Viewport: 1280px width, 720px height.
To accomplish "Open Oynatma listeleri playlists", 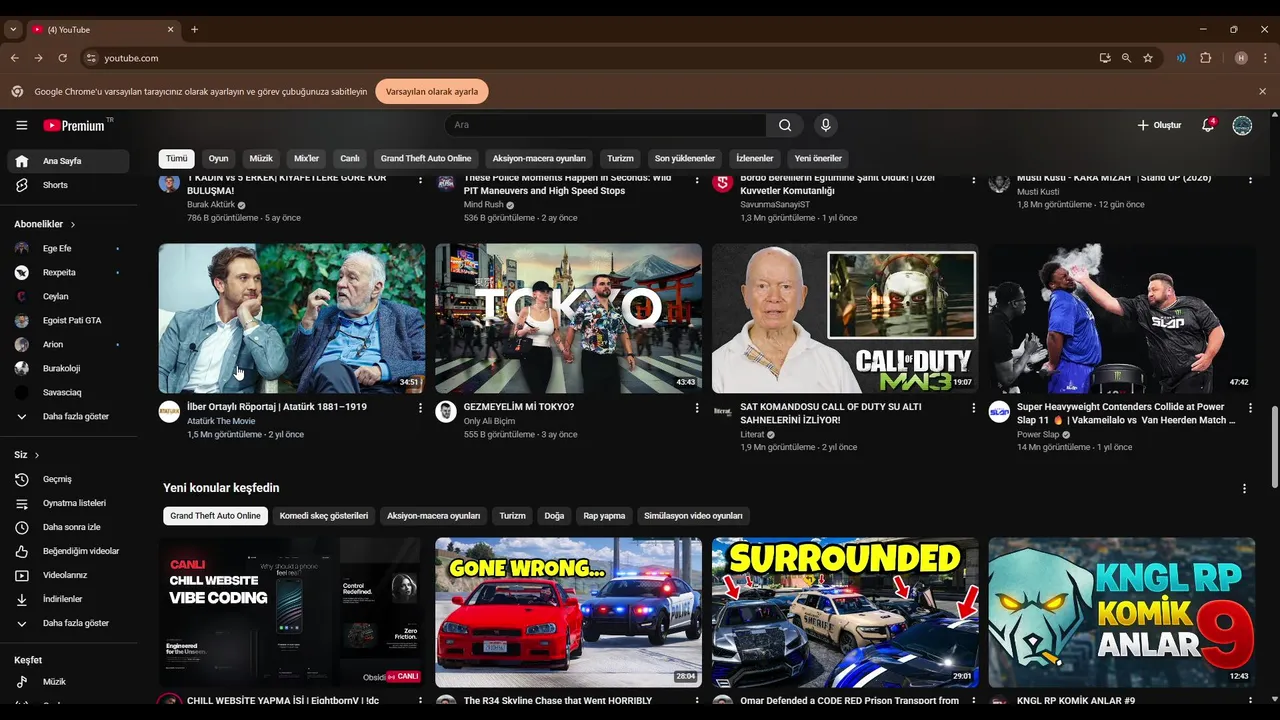I will tap(68, 503).
